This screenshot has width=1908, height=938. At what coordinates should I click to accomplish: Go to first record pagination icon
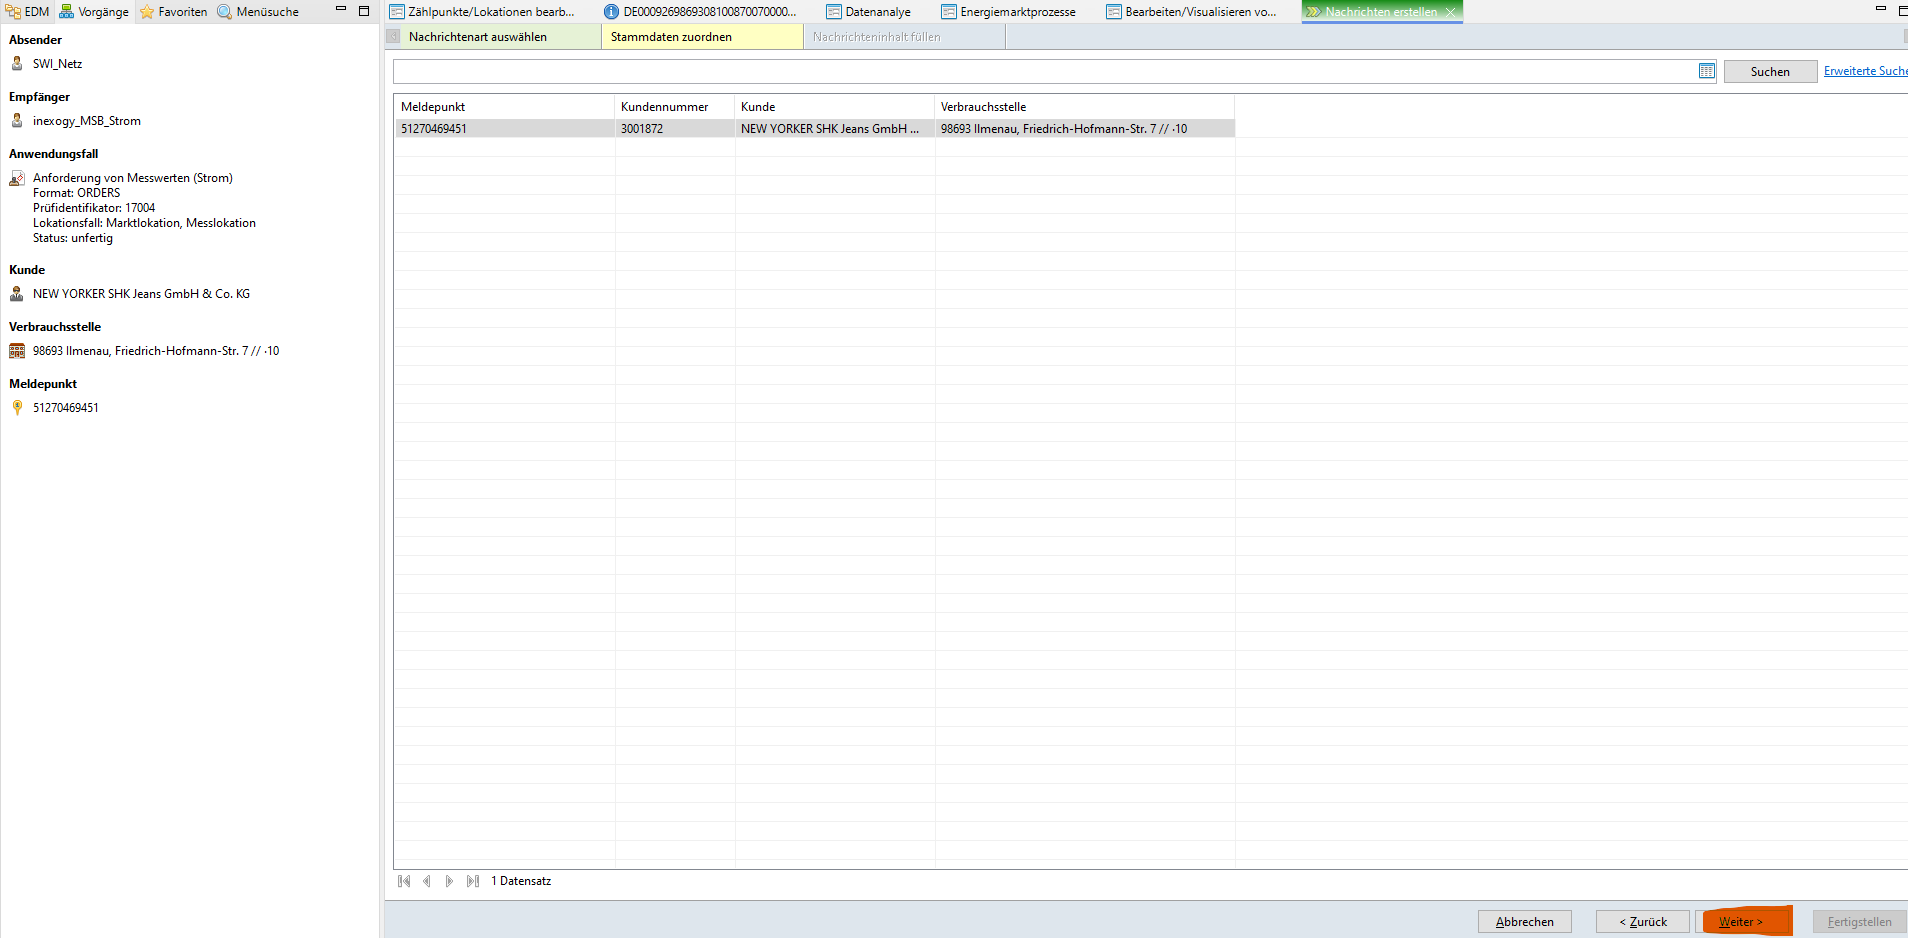tap(404, 881)
